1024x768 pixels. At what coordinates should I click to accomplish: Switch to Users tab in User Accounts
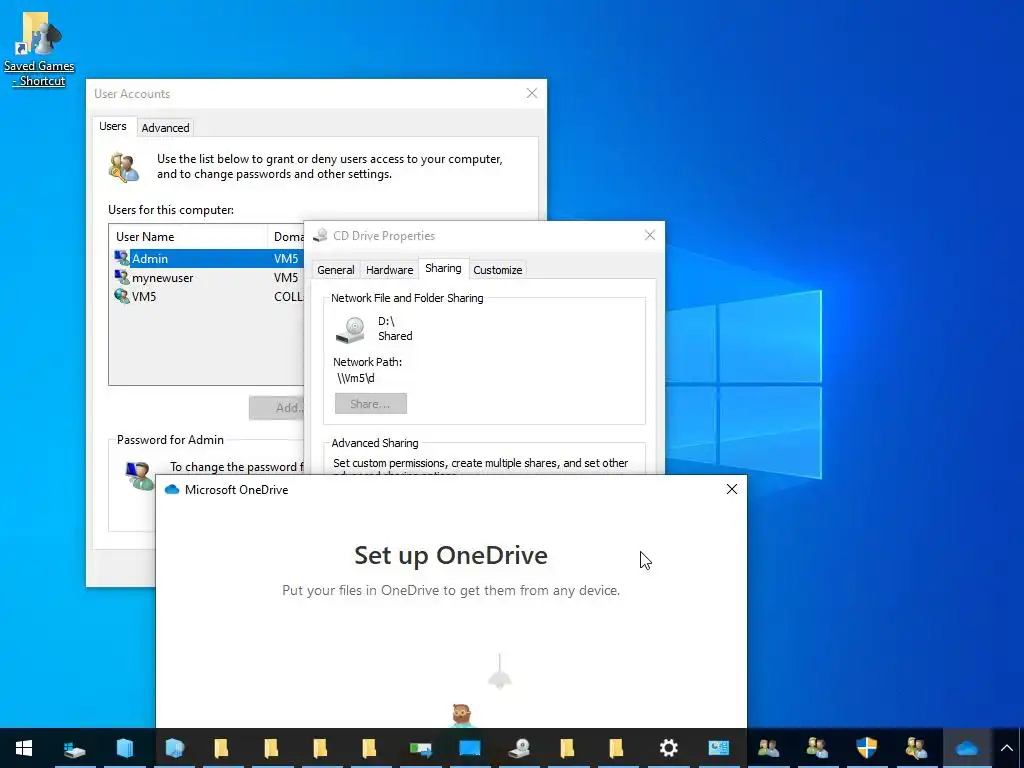pyautogui.click(x=113, y=126)
